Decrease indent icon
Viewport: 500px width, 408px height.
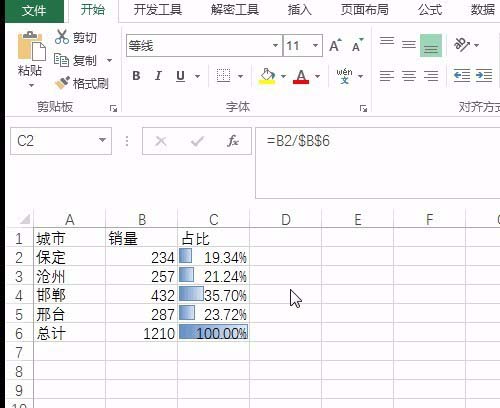click(x=462, y=76)
